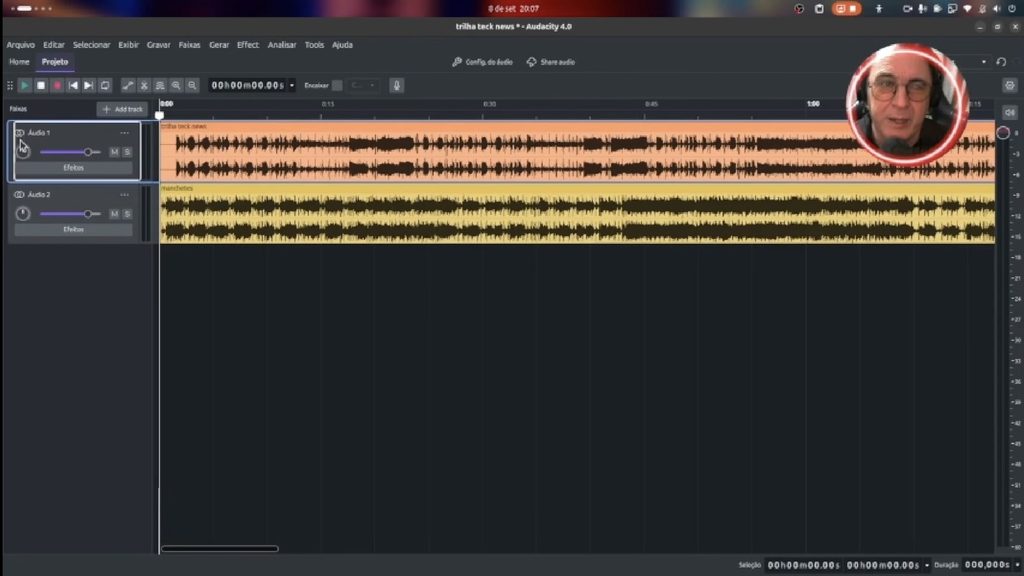Open the Efeitos panel for Áudio 1
This screenshot has height=576, width=1024.
point(74,168)
